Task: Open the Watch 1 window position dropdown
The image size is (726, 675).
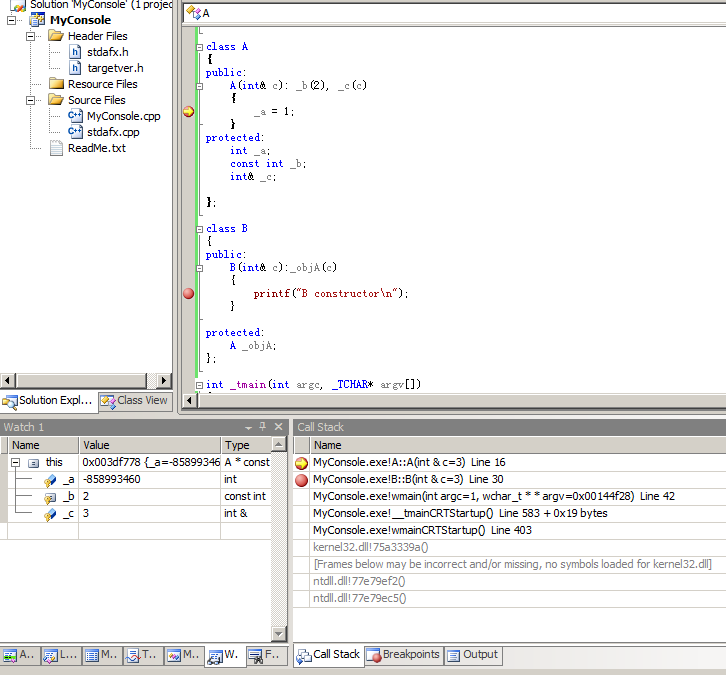Action: 248,427
